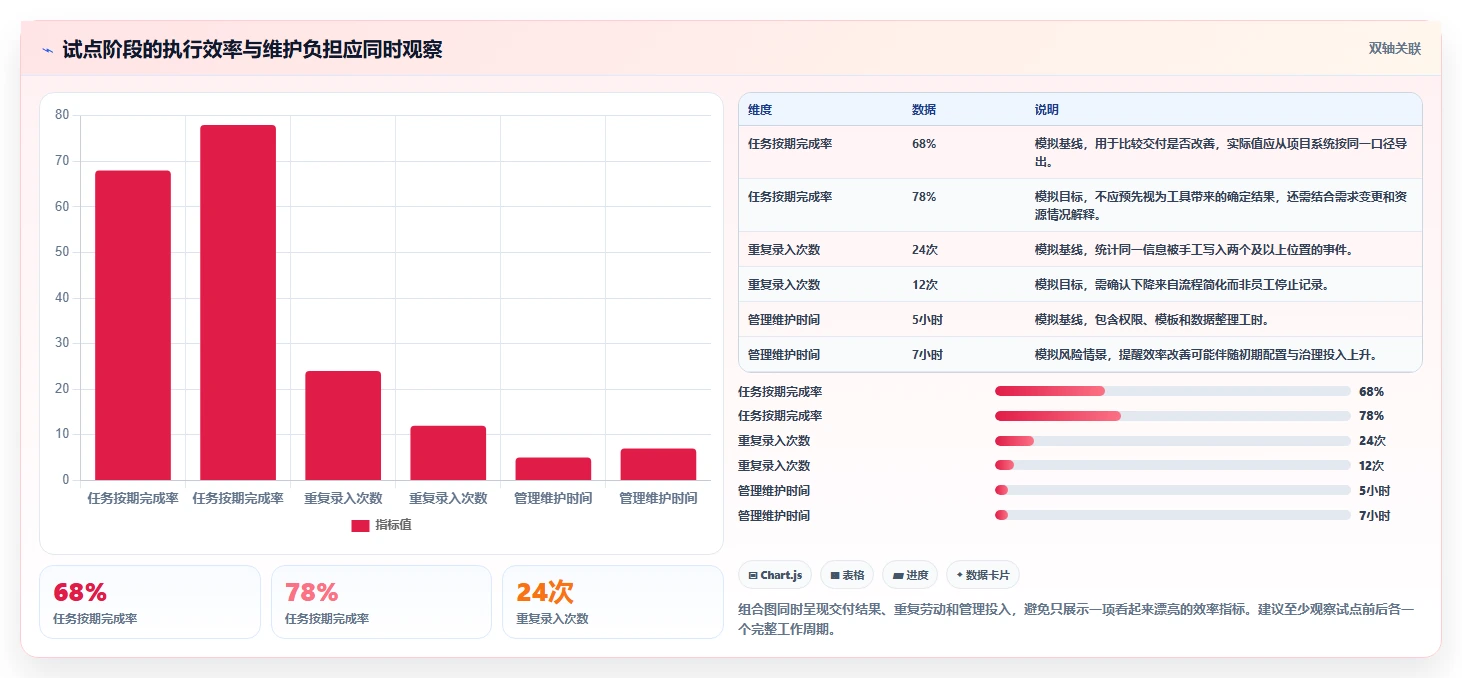Click the description starting 模拟基线，用于比较交付是否改善

(1221, 152)
